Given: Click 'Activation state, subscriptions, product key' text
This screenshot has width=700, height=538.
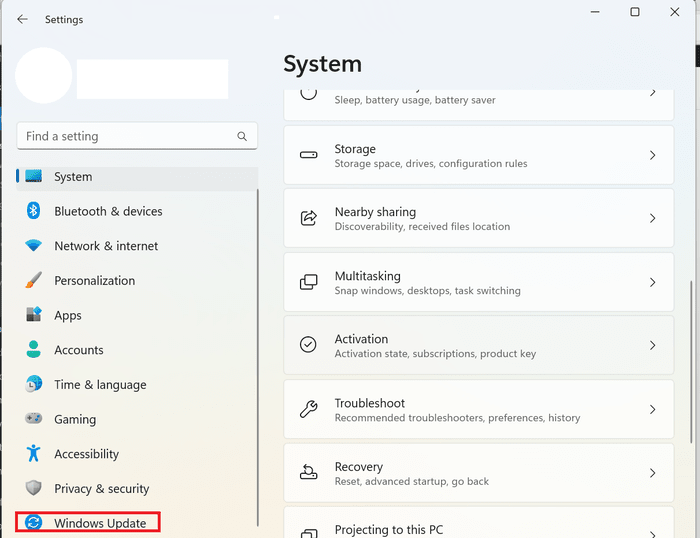Looking at the screenshot, I should click(x=435, y=354).
